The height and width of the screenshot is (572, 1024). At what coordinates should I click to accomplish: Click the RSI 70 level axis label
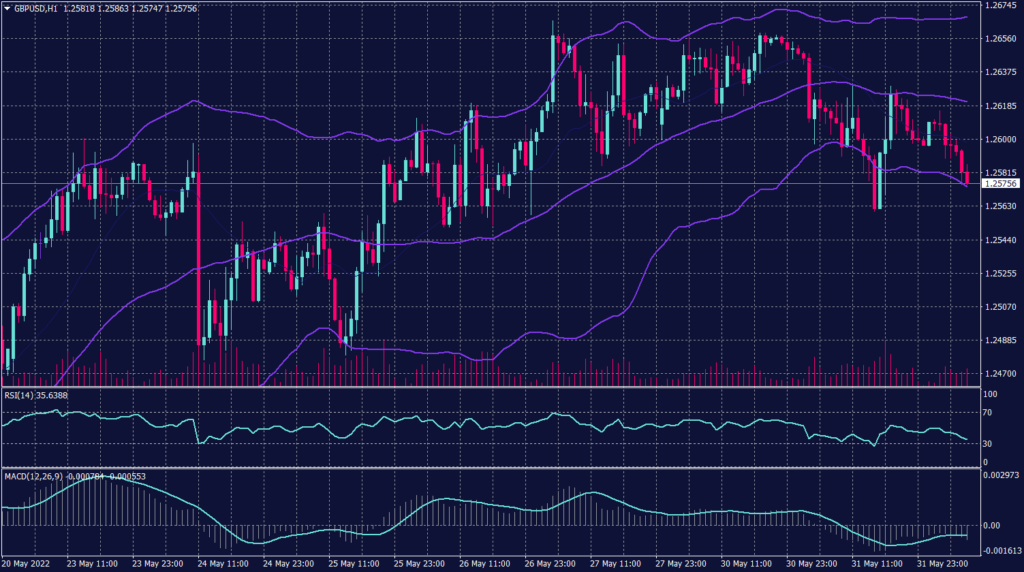[x=985, y=410]
